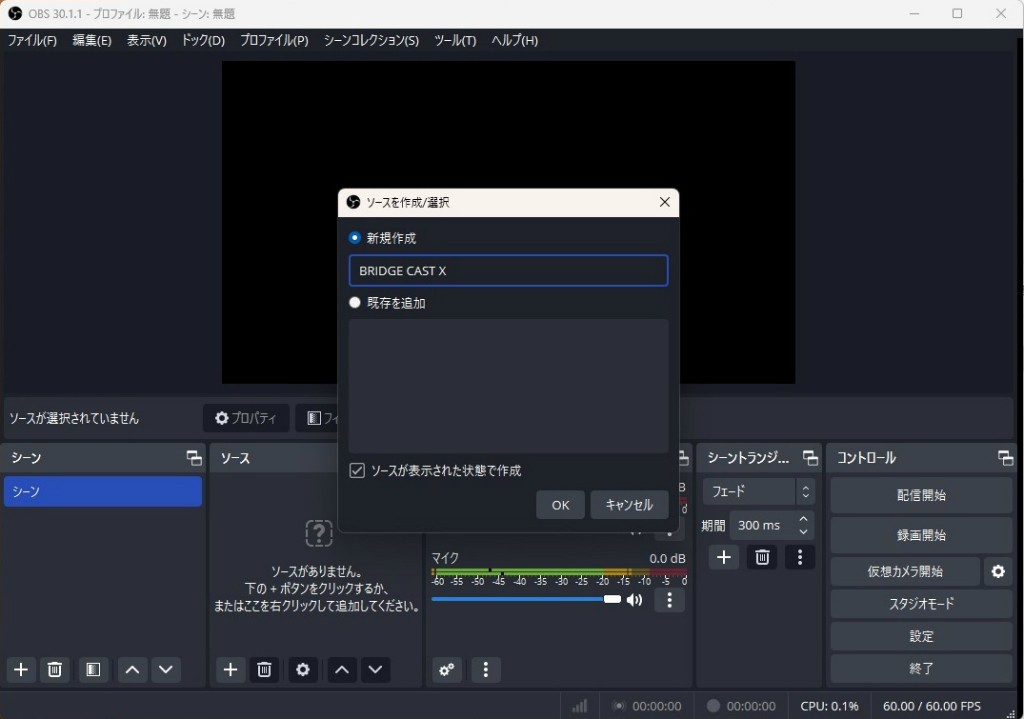Click OK in the source dialog
1024x719 pixels.
point(560,505)
